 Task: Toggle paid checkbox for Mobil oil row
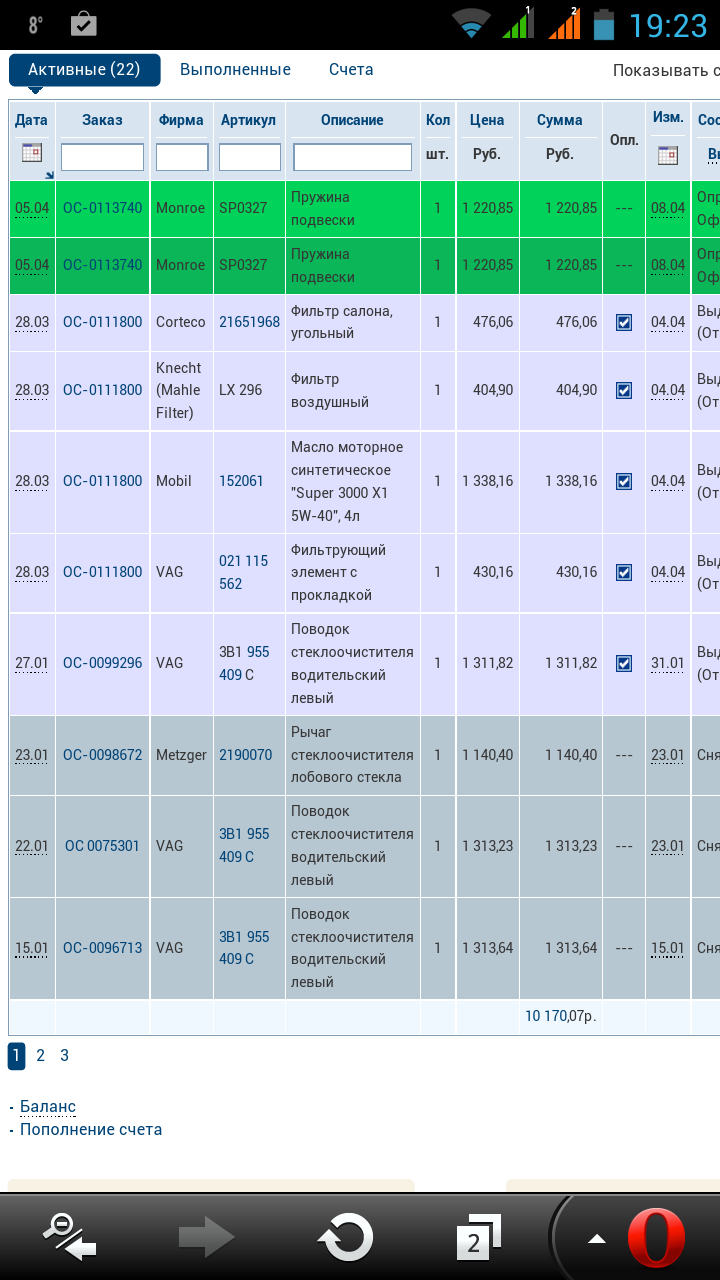point(624,481)
